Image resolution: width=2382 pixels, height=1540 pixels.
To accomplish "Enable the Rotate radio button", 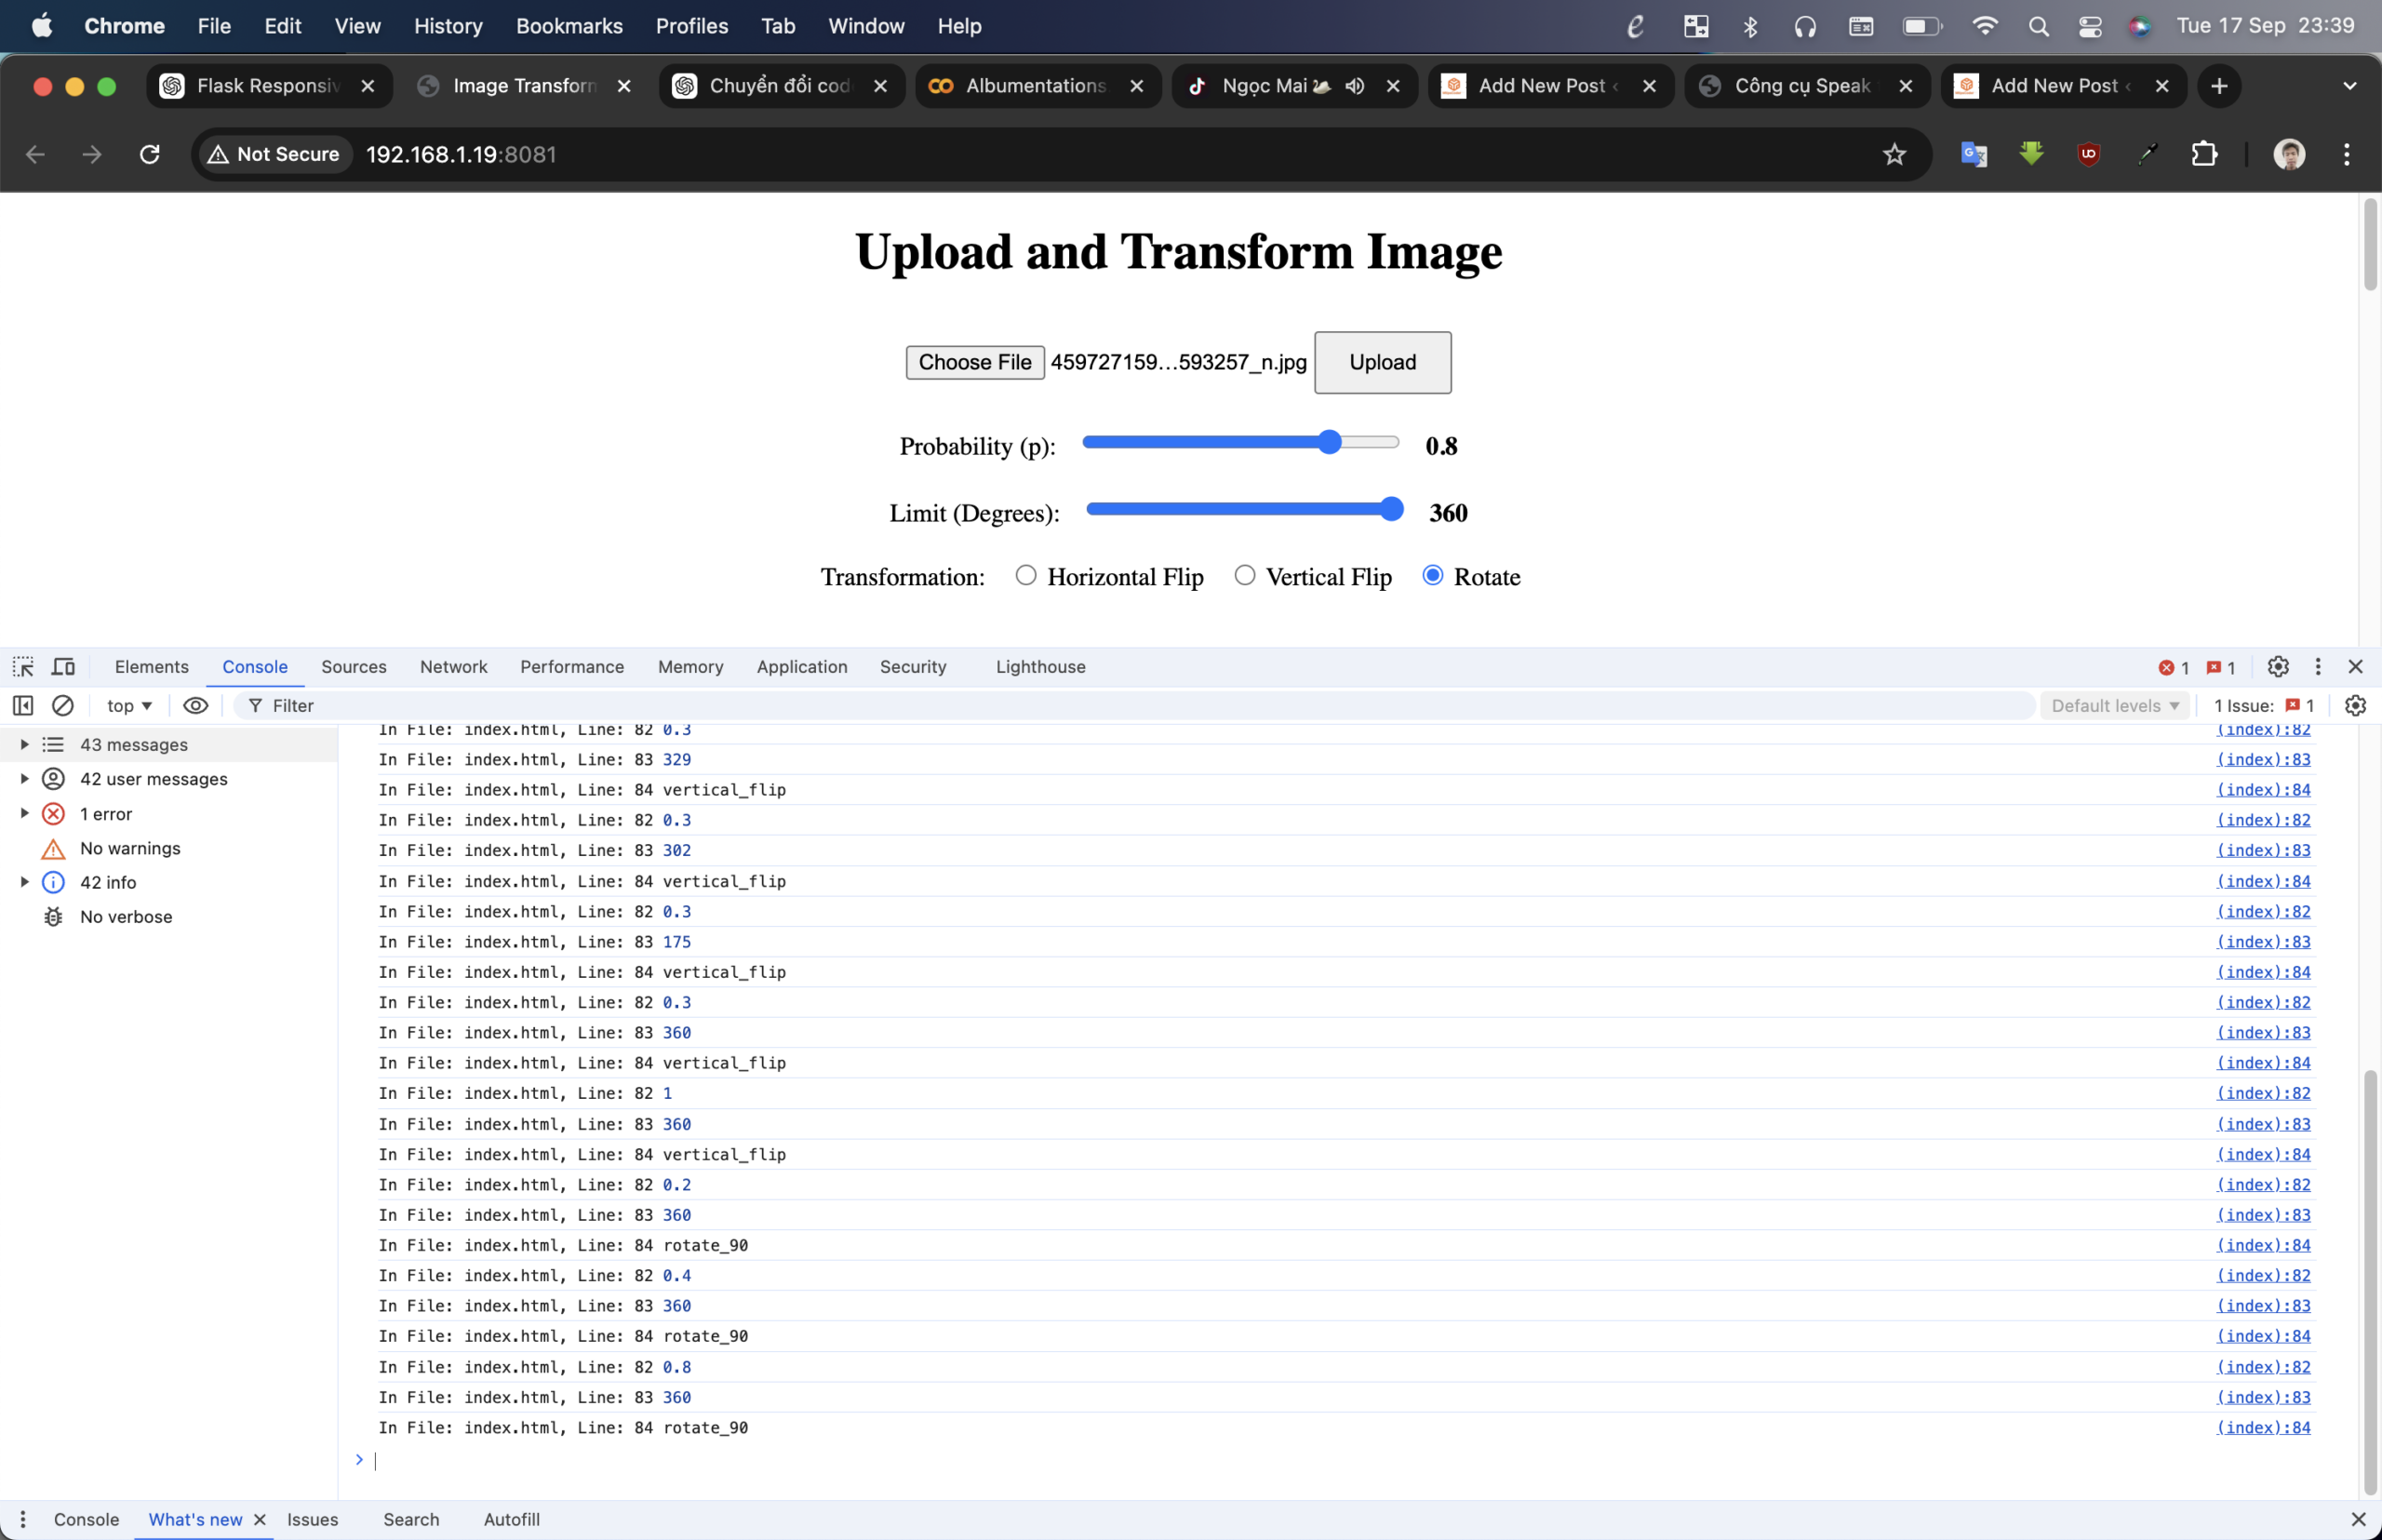I will tap(1430, 575).
